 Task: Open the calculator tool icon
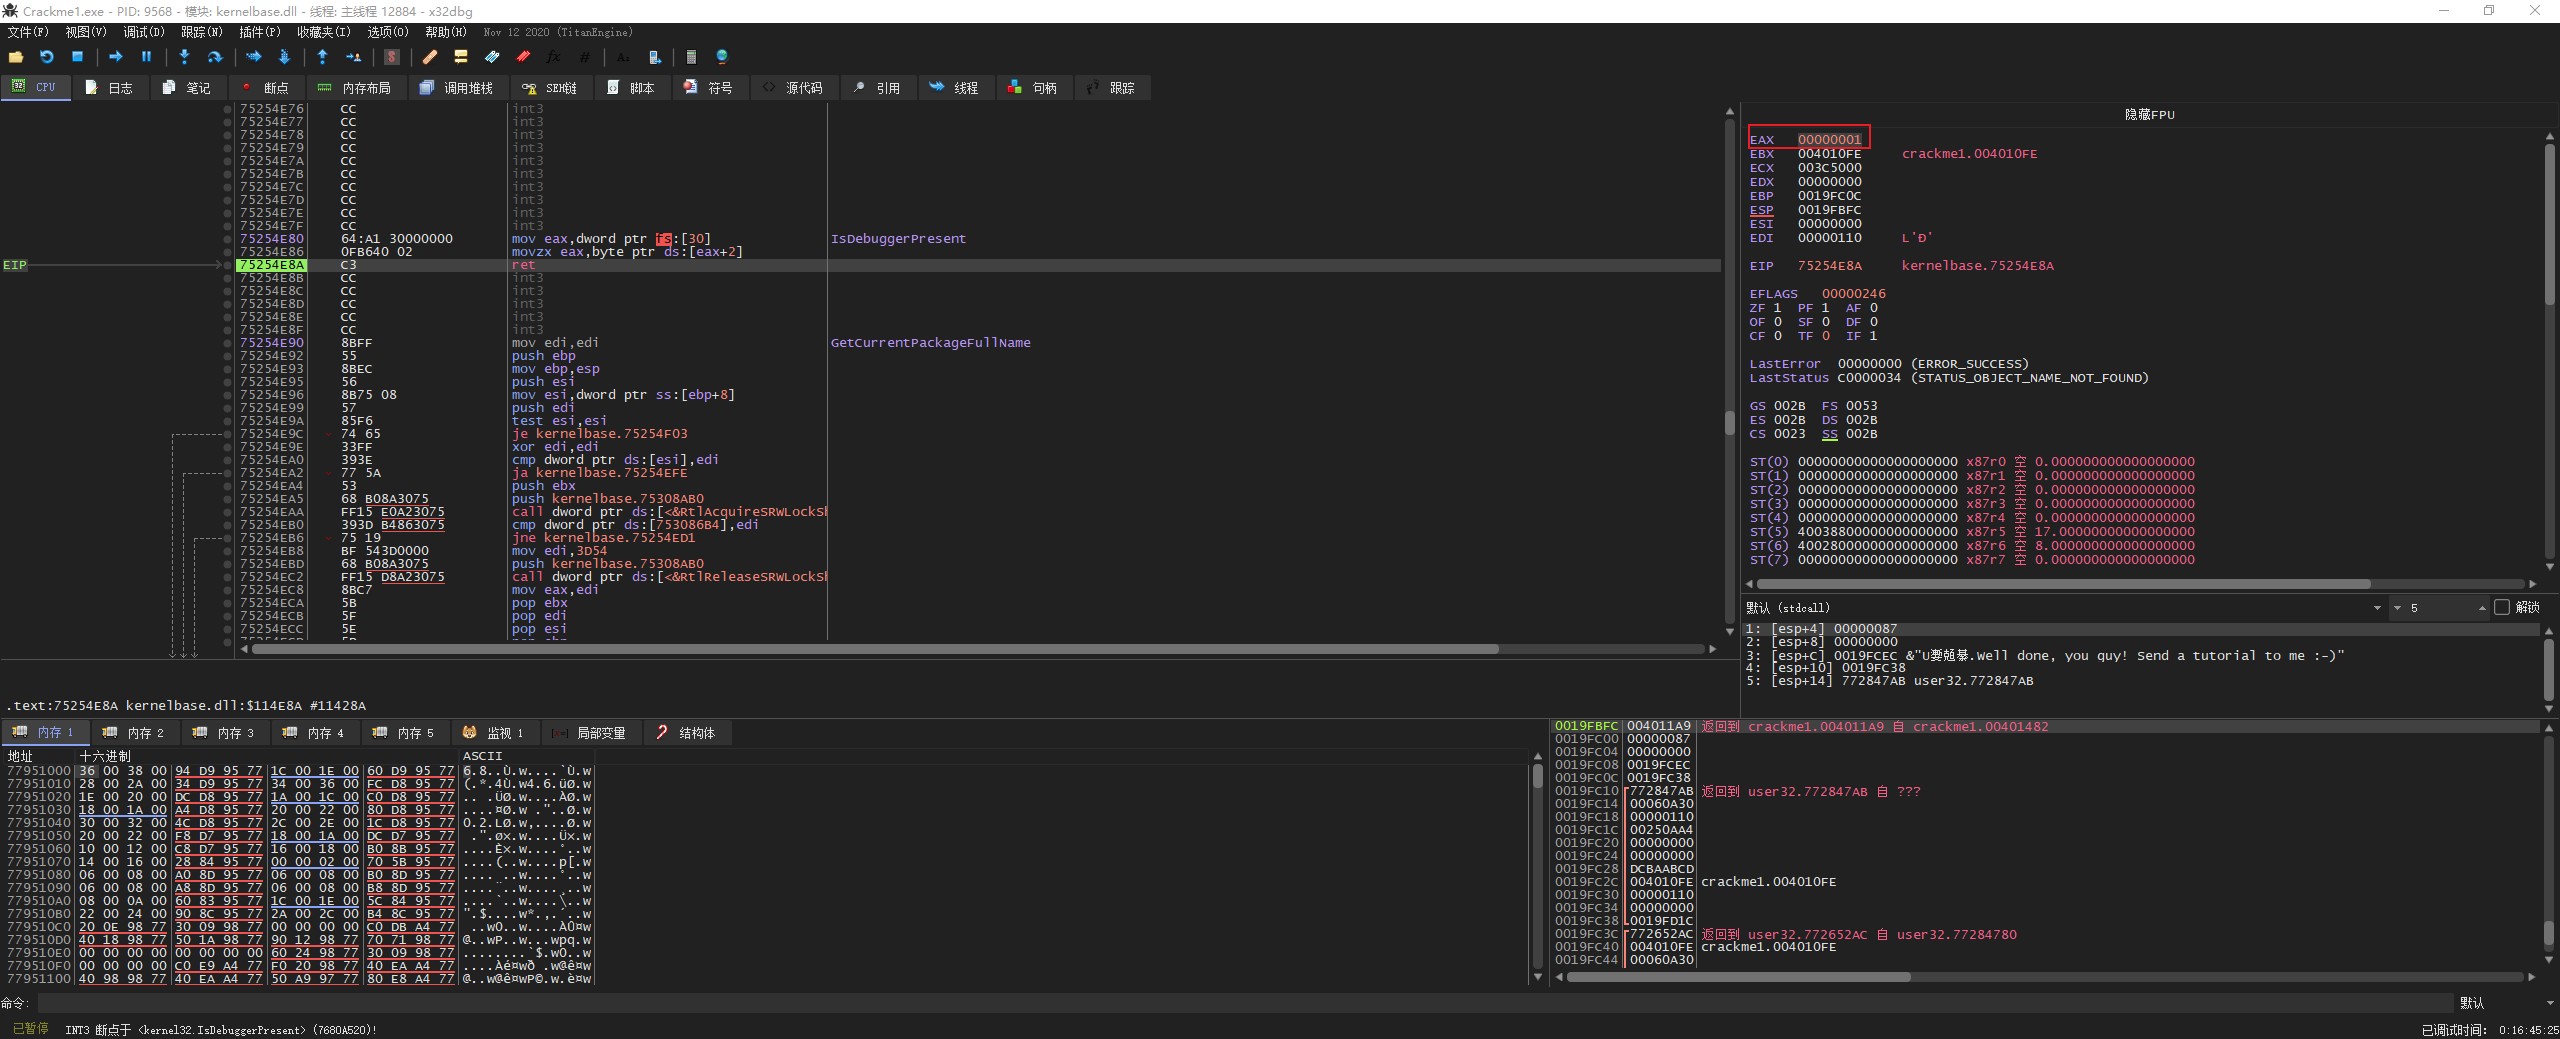(690, 57)
